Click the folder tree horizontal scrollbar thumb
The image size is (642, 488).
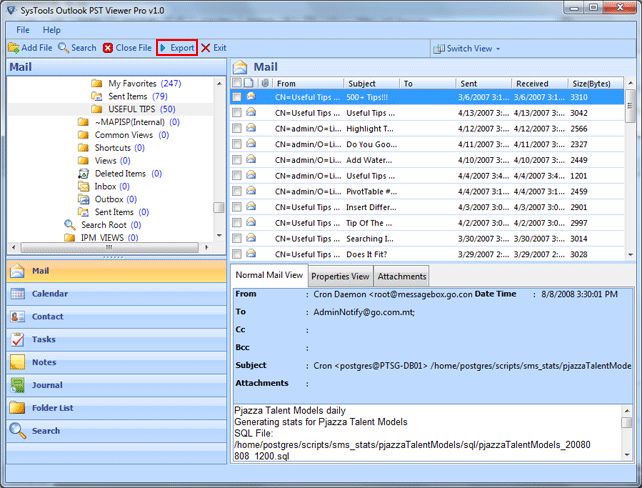(x=109, y=247)
